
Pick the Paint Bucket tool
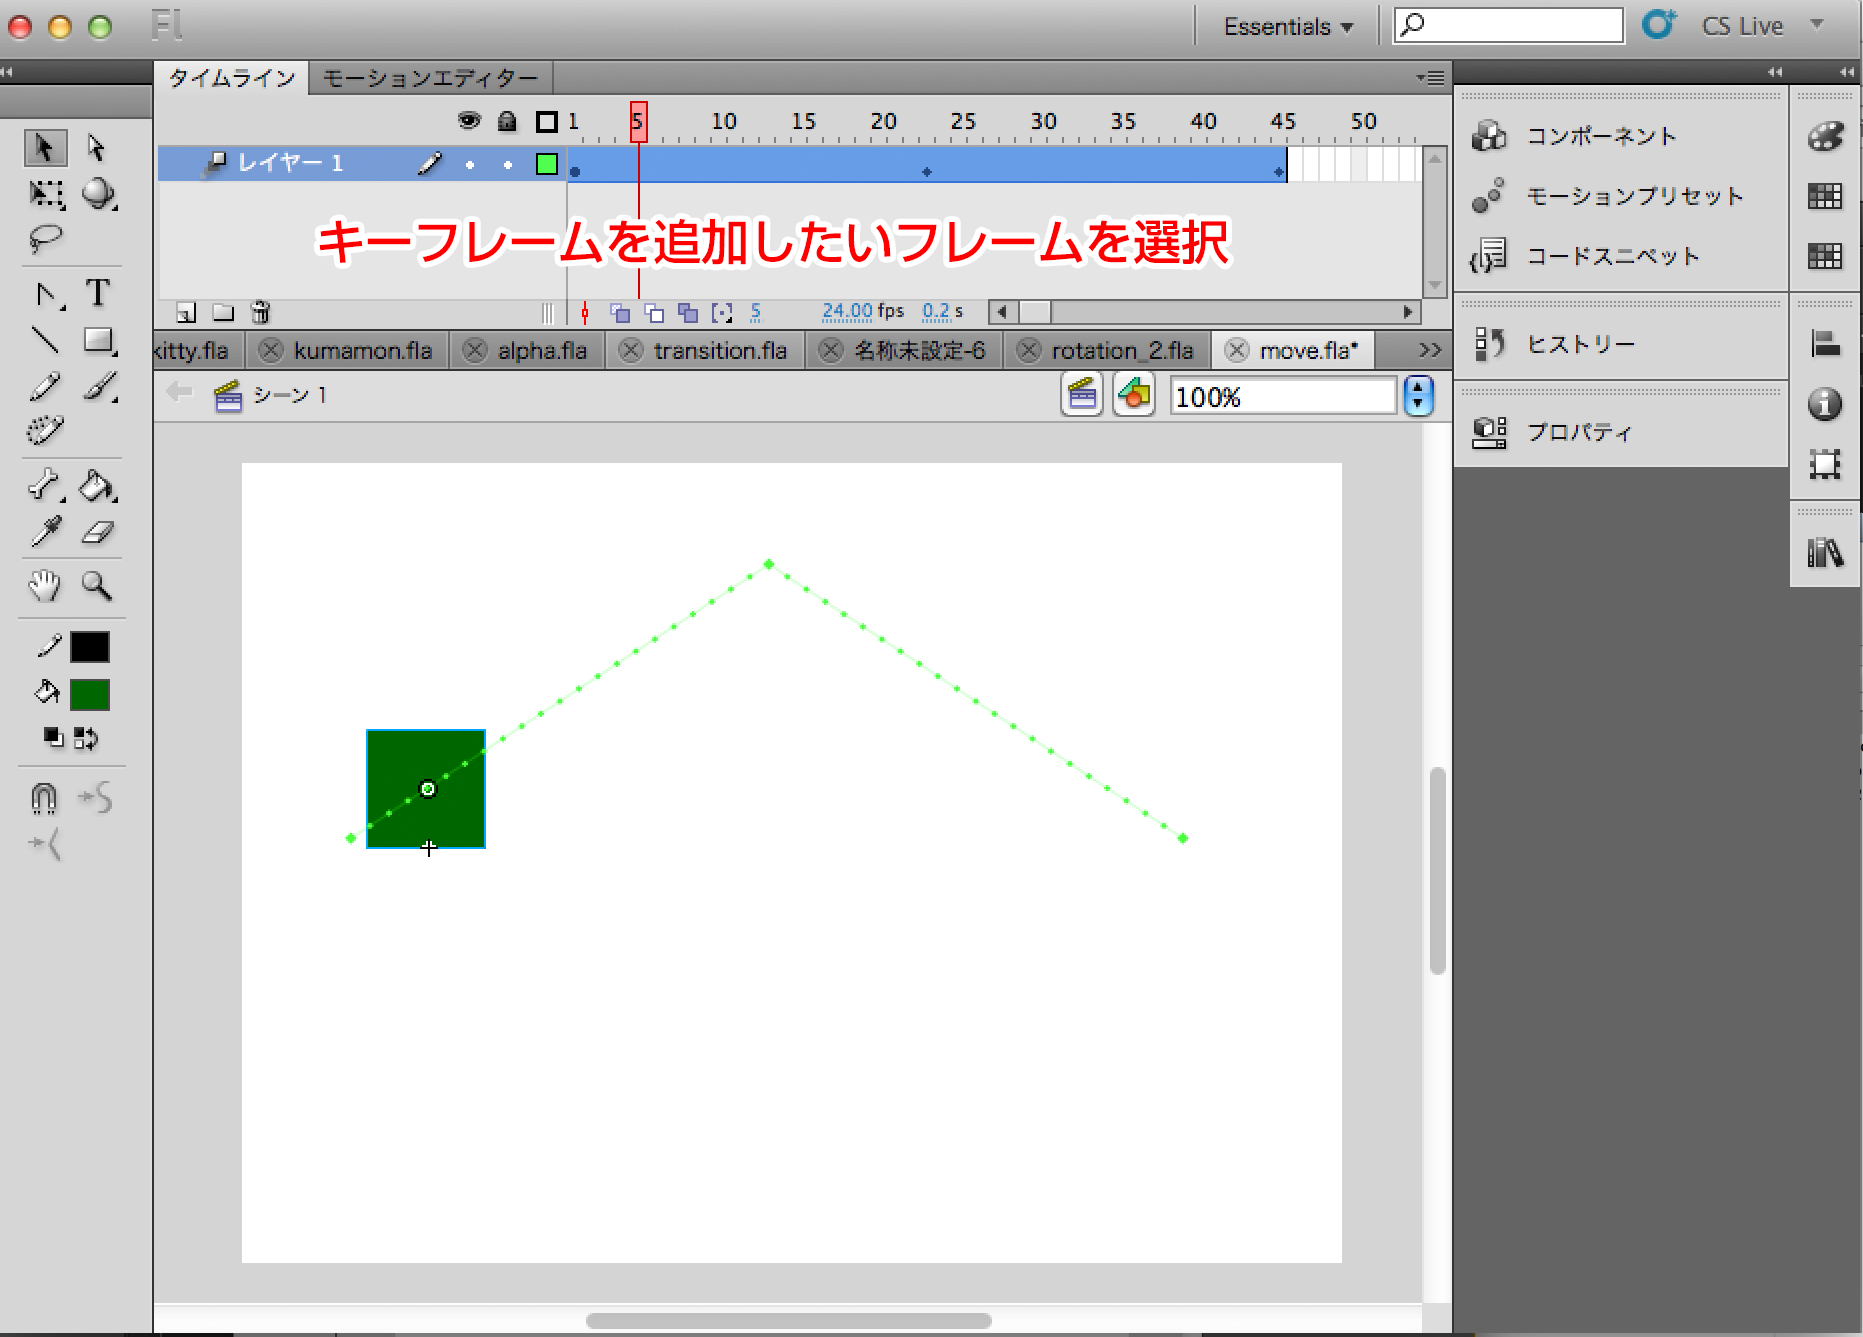click(97, 487)
